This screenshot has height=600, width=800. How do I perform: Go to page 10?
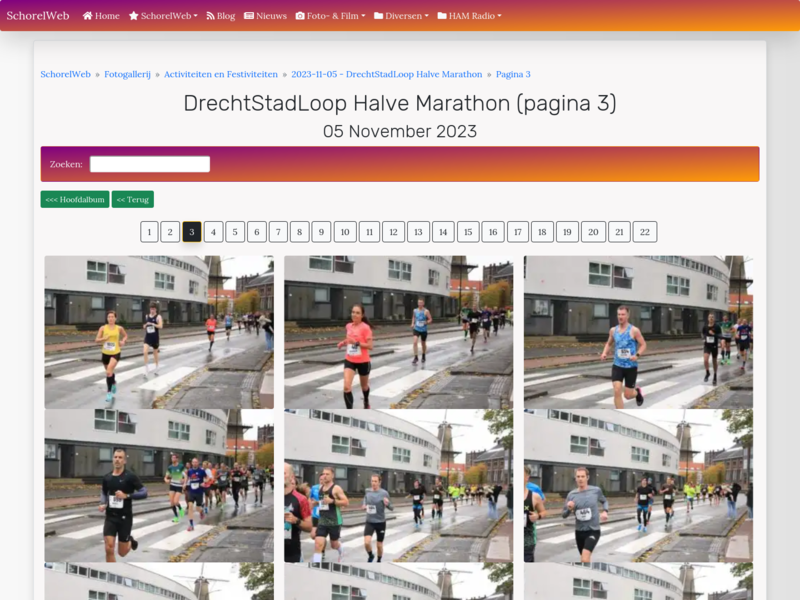click(x=345, y=232)
